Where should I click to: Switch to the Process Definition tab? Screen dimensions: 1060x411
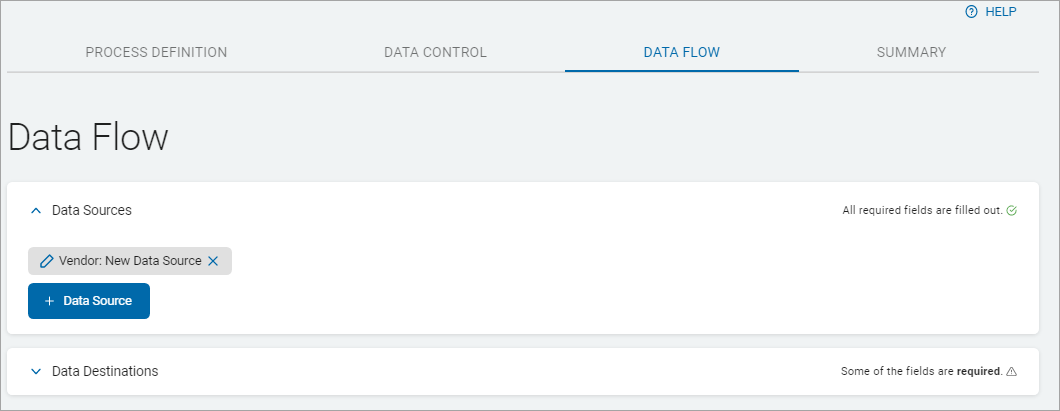(x=156, y=52)
